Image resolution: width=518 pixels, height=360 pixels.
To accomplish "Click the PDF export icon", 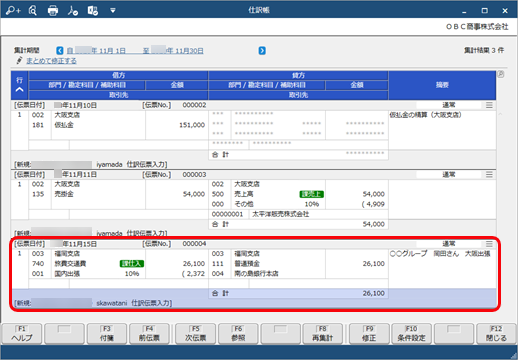I will click(x=73, y=10).
